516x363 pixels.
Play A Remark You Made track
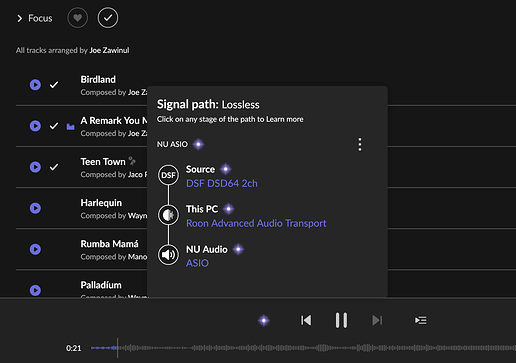[x=35, y=126]
